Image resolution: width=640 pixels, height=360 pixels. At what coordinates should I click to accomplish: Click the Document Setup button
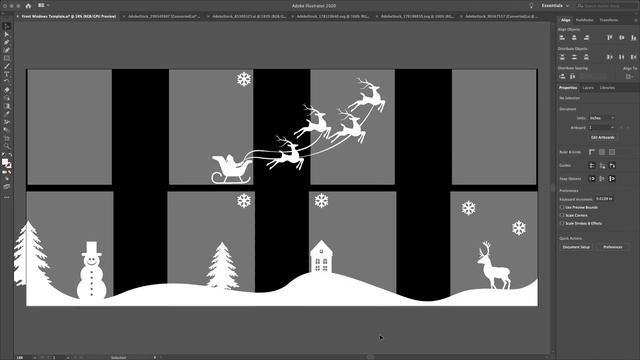click(576, 247)
